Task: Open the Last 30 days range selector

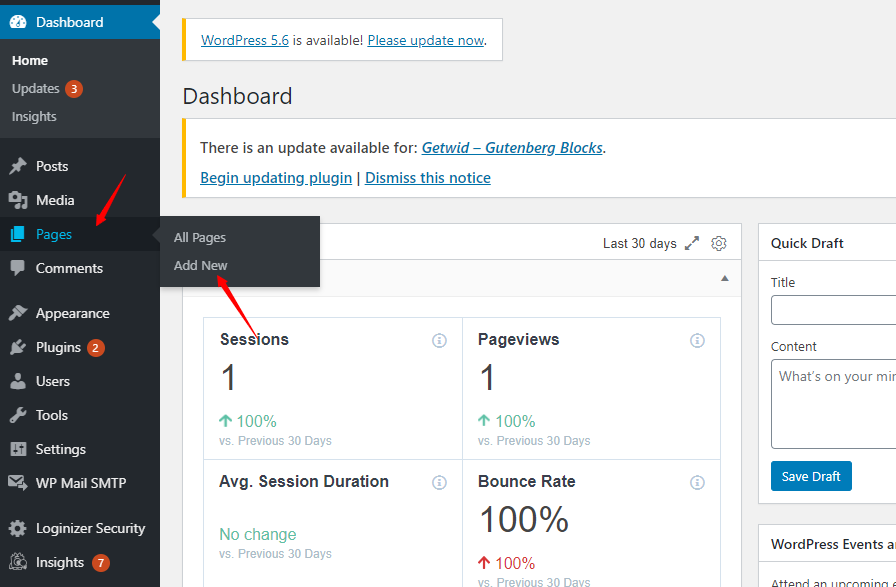Action: pos(639,243)
